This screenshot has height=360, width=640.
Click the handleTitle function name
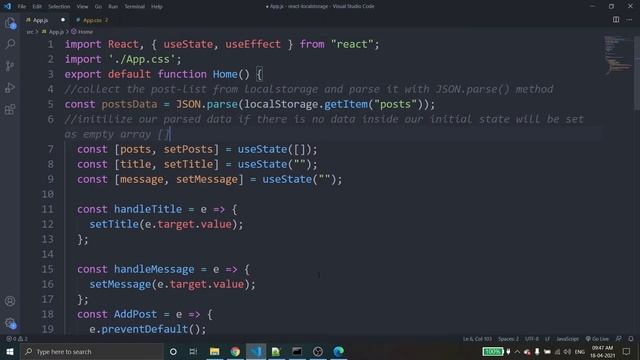pos(148,209)
